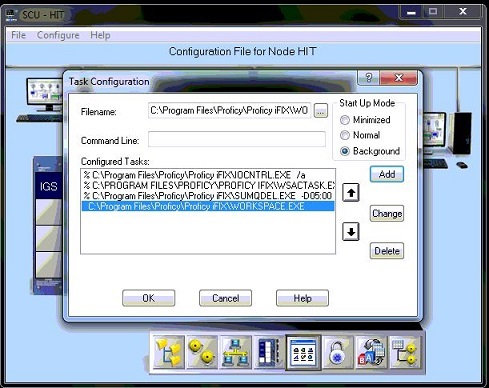
Task: Open the Configure menu
Action: 58,35
